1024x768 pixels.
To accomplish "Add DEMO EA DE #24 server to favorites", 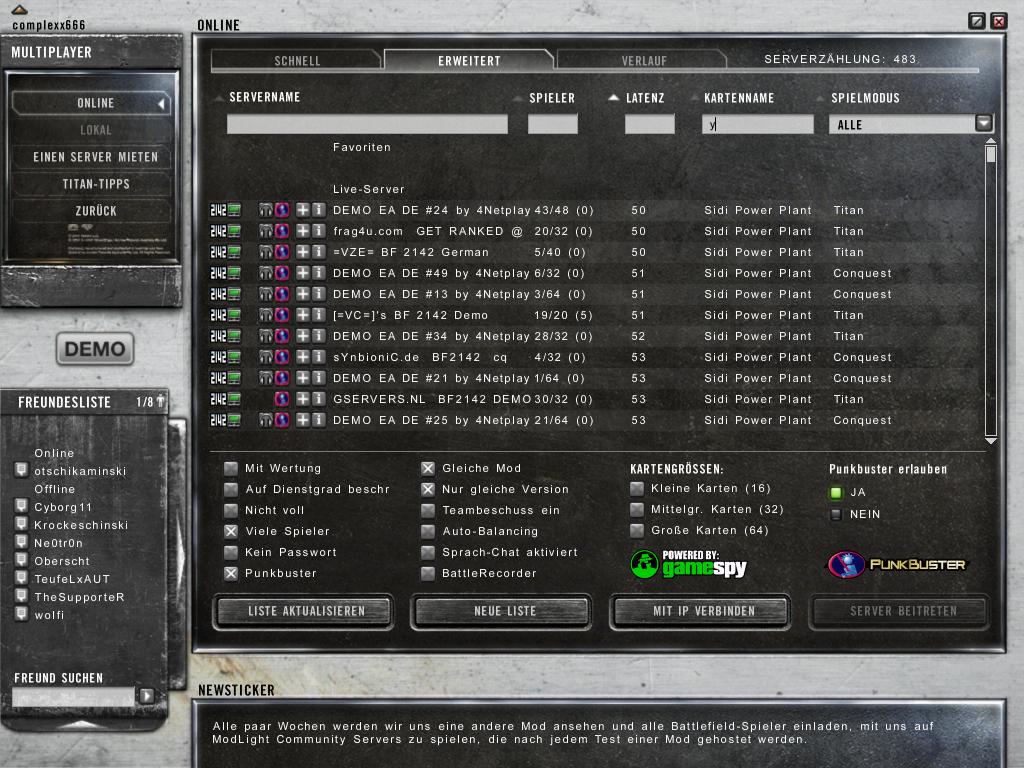I will (303, 210).
